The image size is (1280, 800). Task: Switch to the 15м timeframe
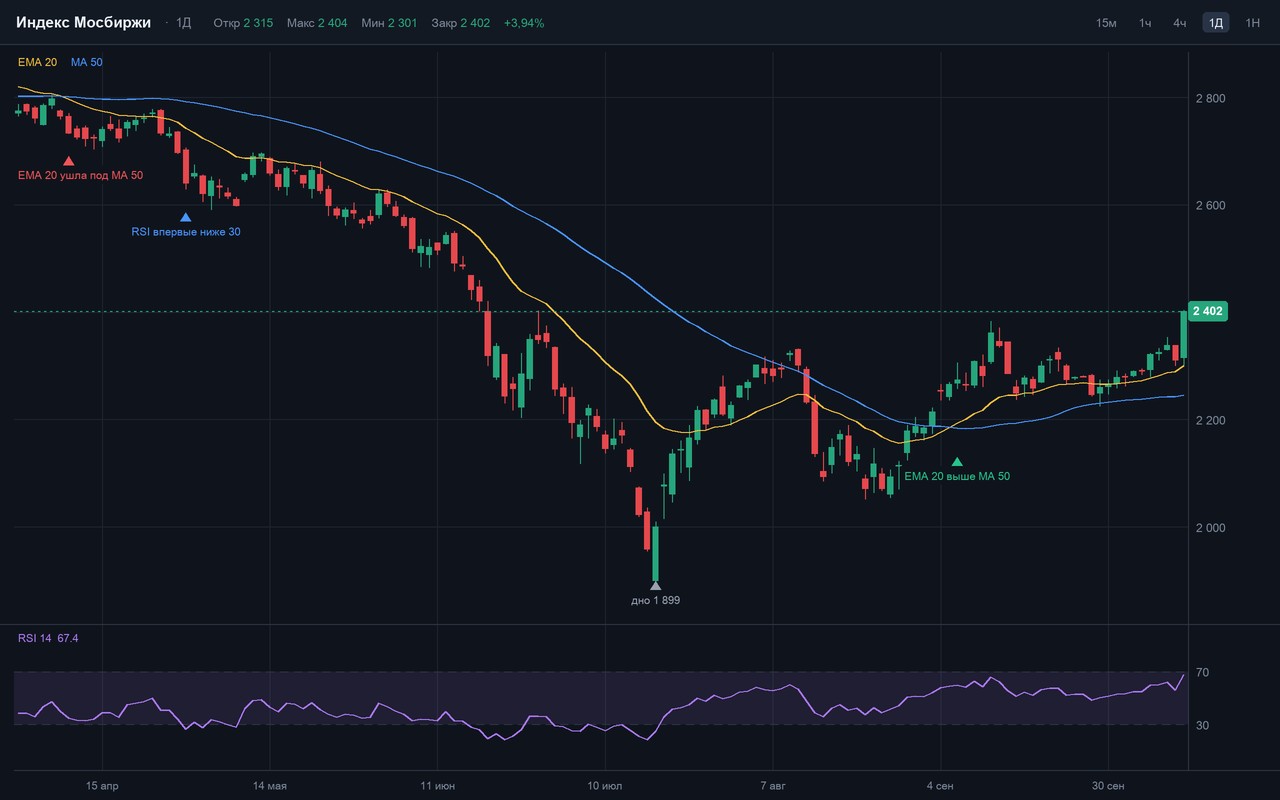[x=1106, y=23]
